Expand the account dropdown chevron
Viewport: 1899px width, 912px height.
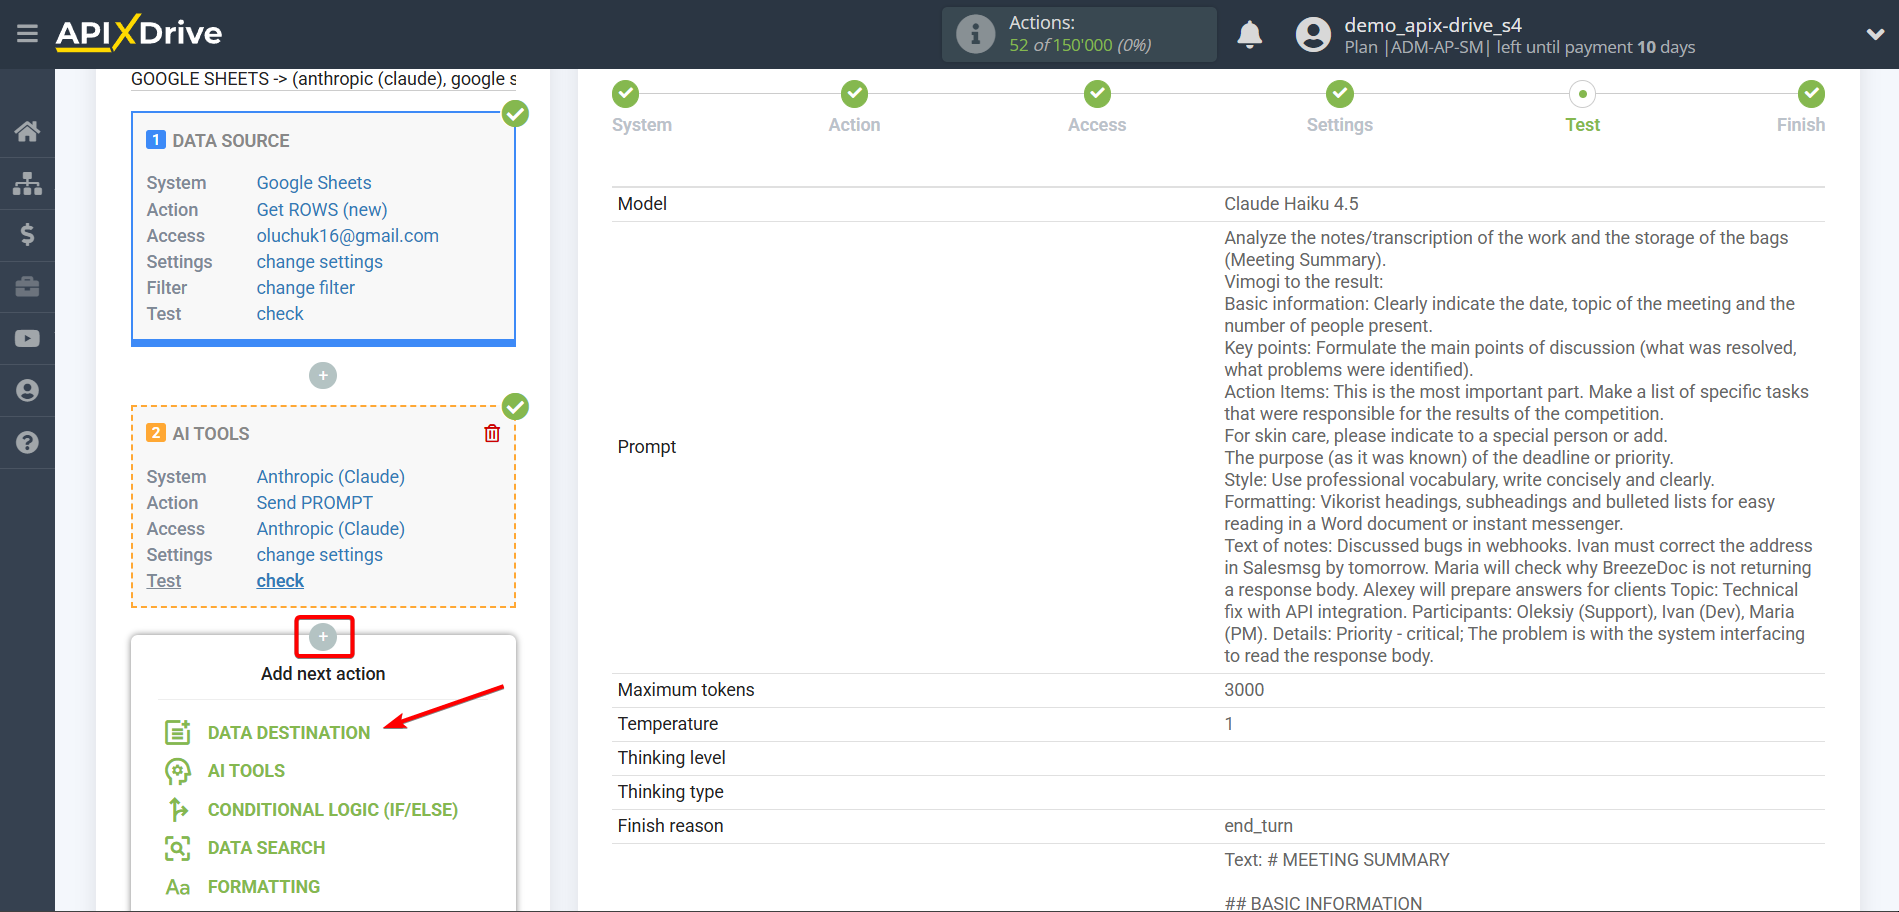tap(1875, 34)
